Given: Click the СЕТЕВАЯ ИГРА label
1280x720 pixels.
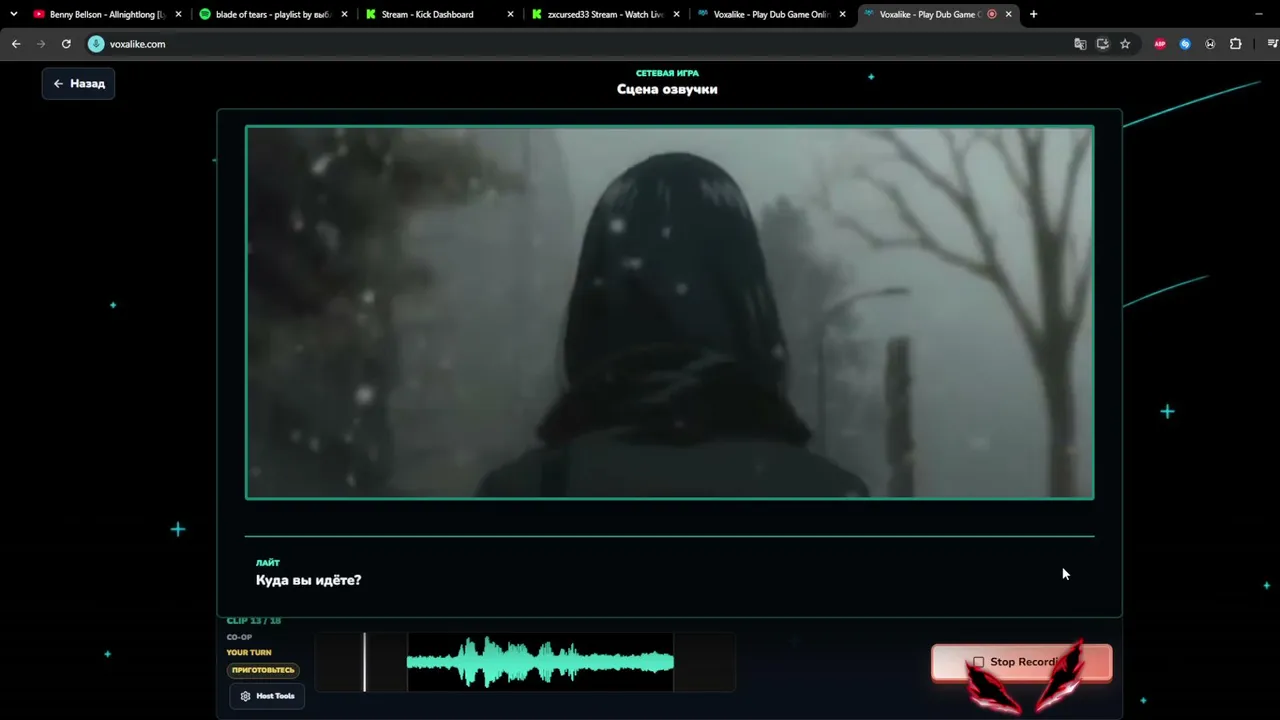Looking at the screenshot, I should point(667,73).
